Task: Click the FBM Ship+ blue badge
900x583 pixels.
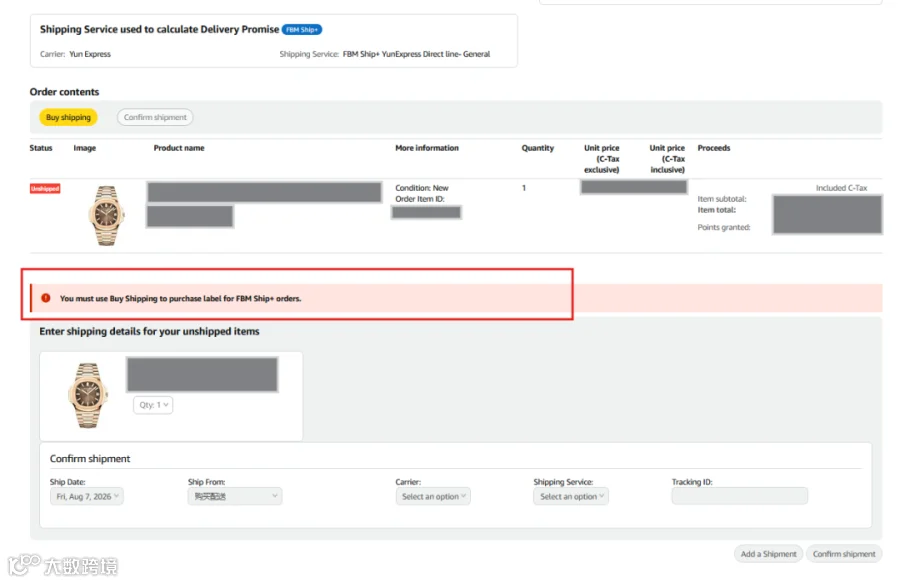Action: click(302, 29)
